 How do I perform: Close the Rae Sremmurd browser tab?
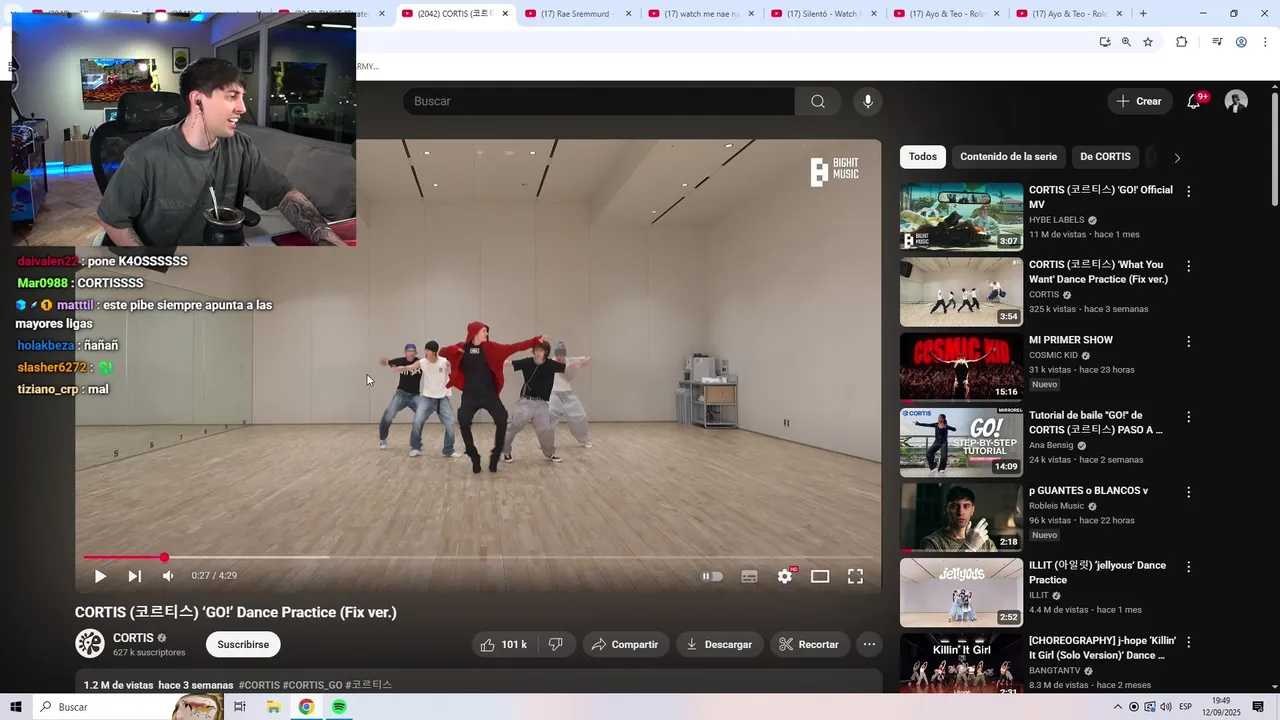628,14
